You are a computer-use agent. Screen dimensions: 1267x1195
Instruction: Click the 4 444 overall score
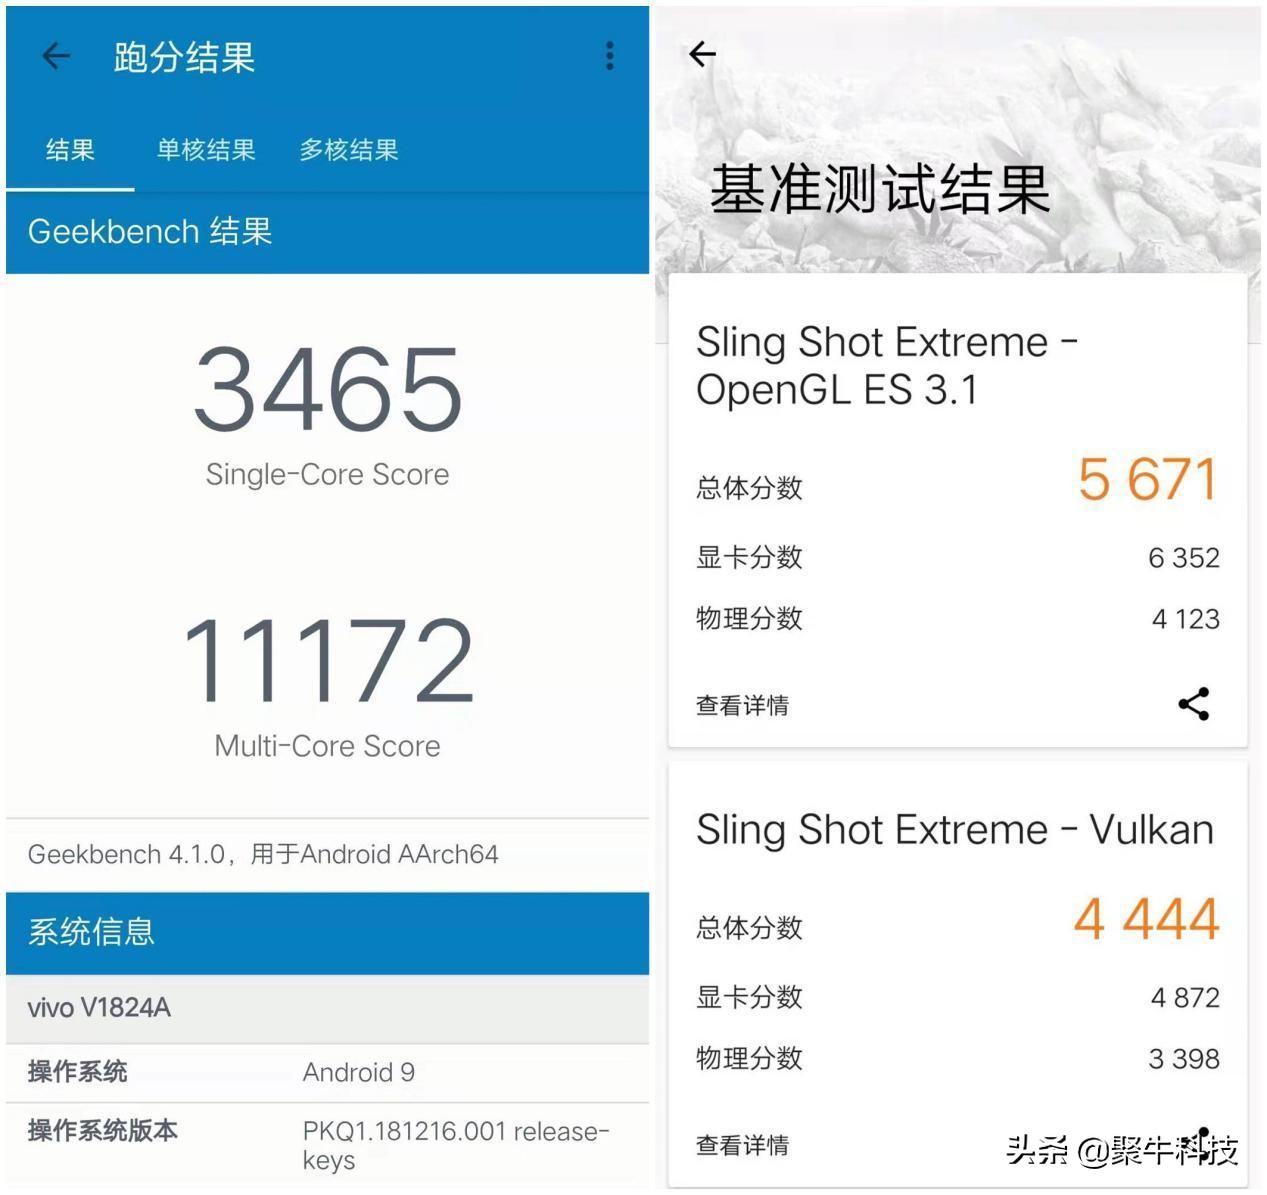pyautogui.click(x=1147, y=920)
